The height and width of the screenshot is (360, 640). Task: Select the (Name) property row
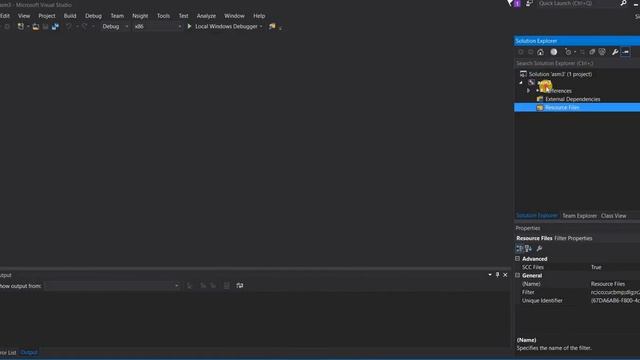pos(577,284)
